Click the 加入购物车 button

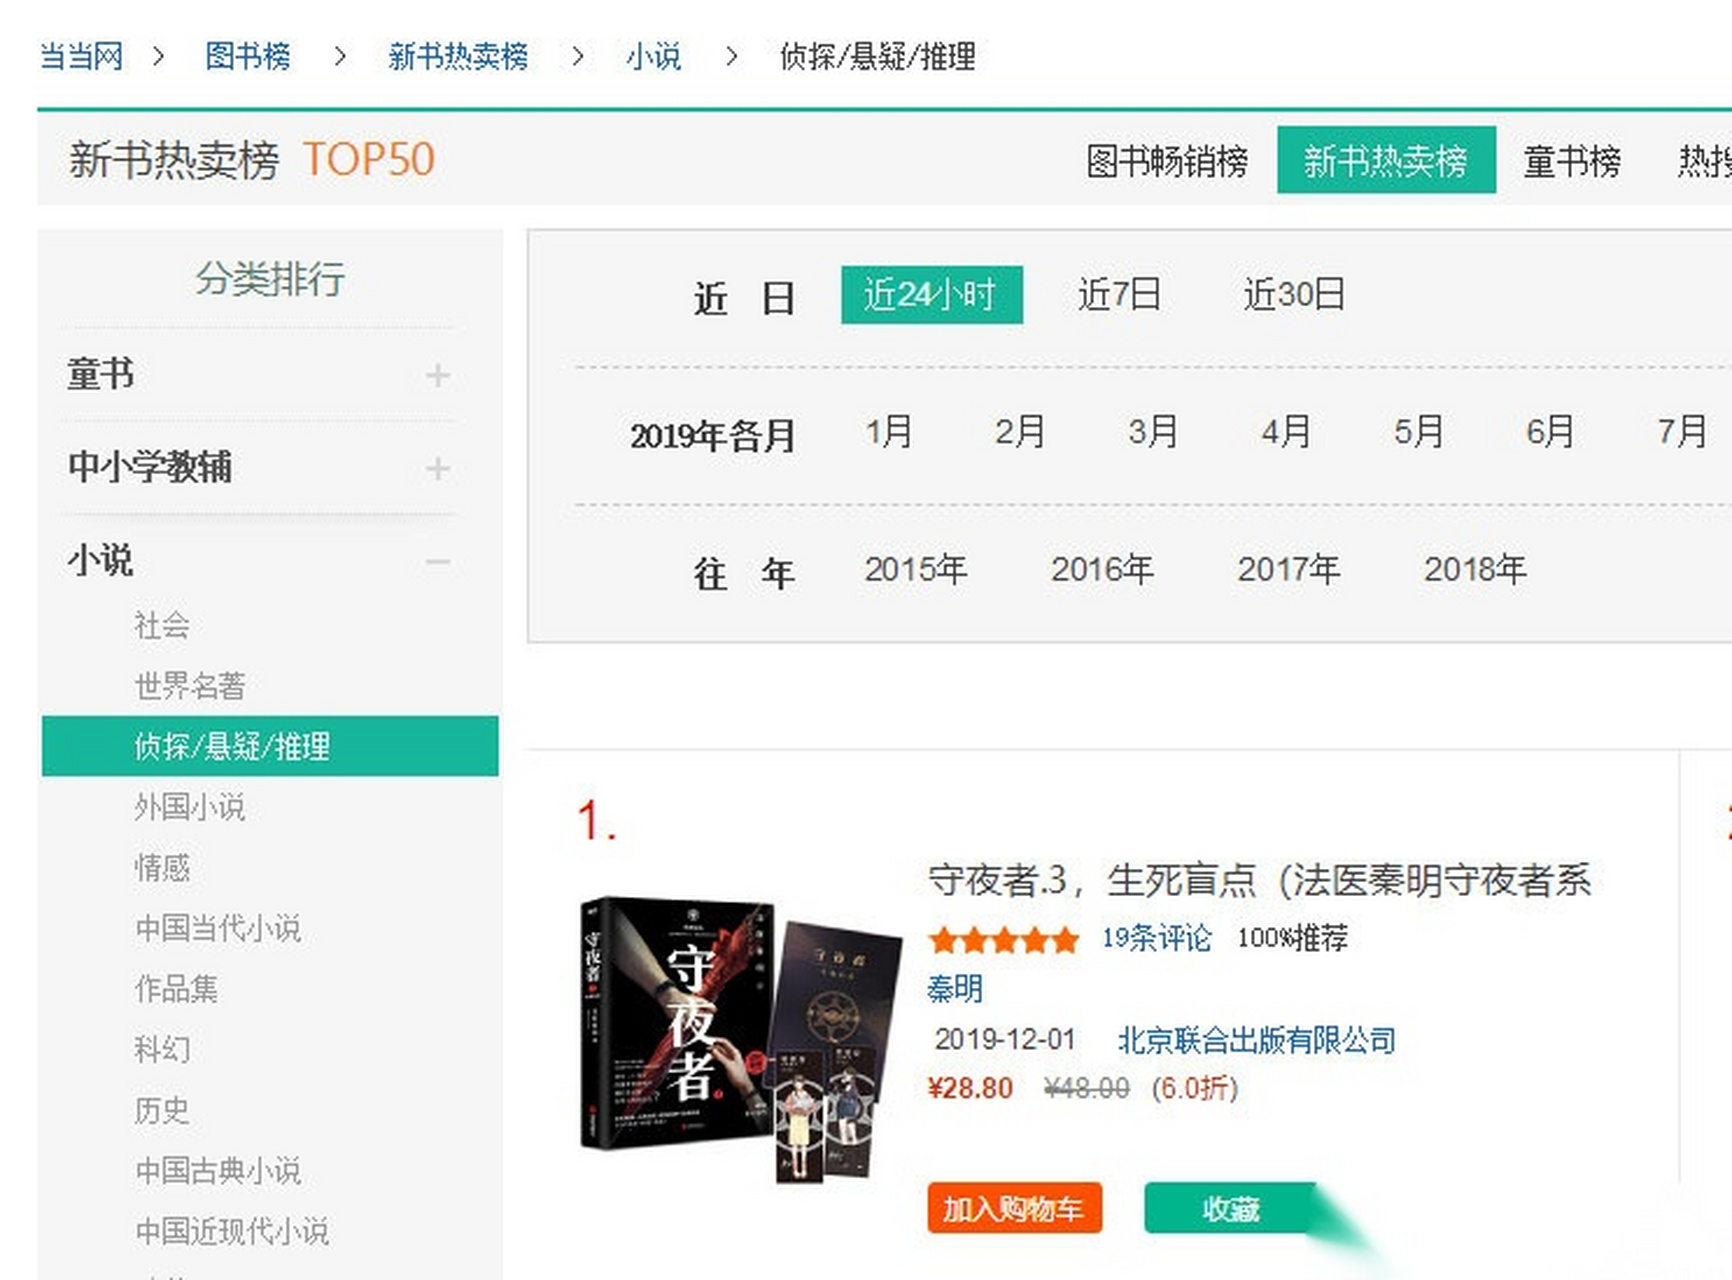pyautogui.click(x=1014, y=1209)
